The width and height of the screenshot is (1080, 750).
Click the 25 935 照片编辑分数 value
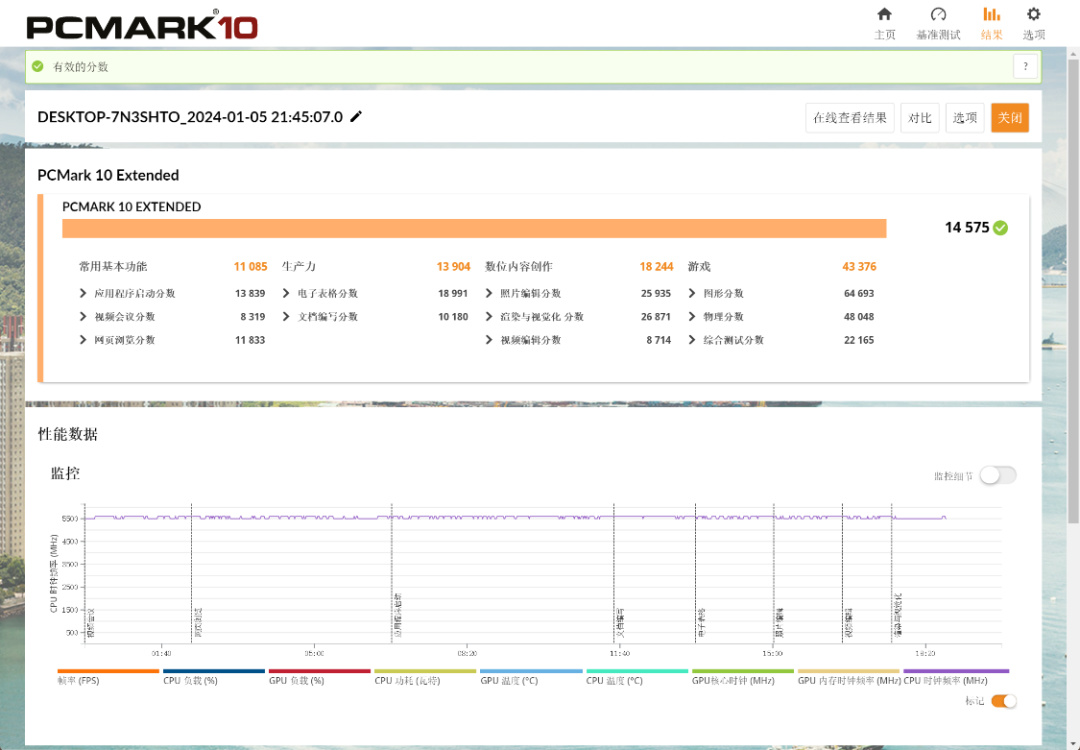[x=656, y=293]
